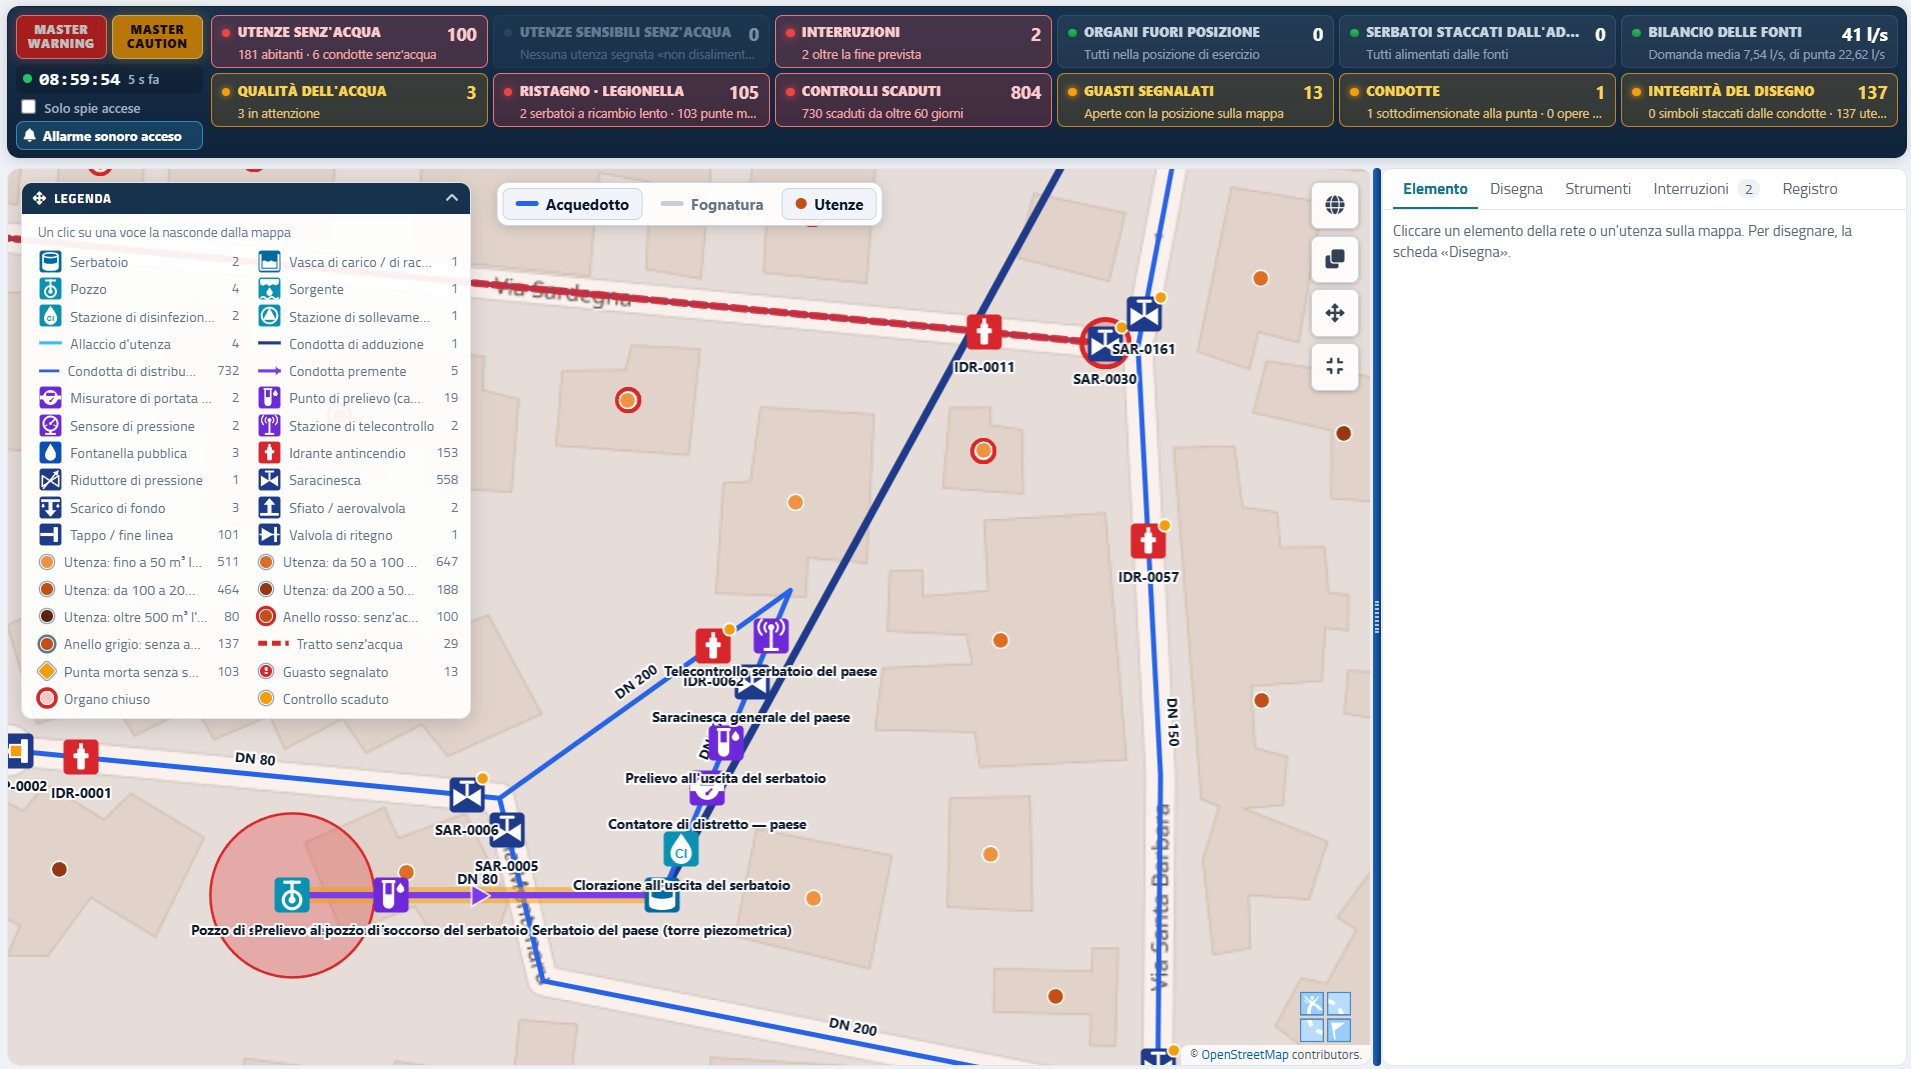Hide 'Tratto senz'acqua' red dashed legend swatch

[x=273, y=644]
